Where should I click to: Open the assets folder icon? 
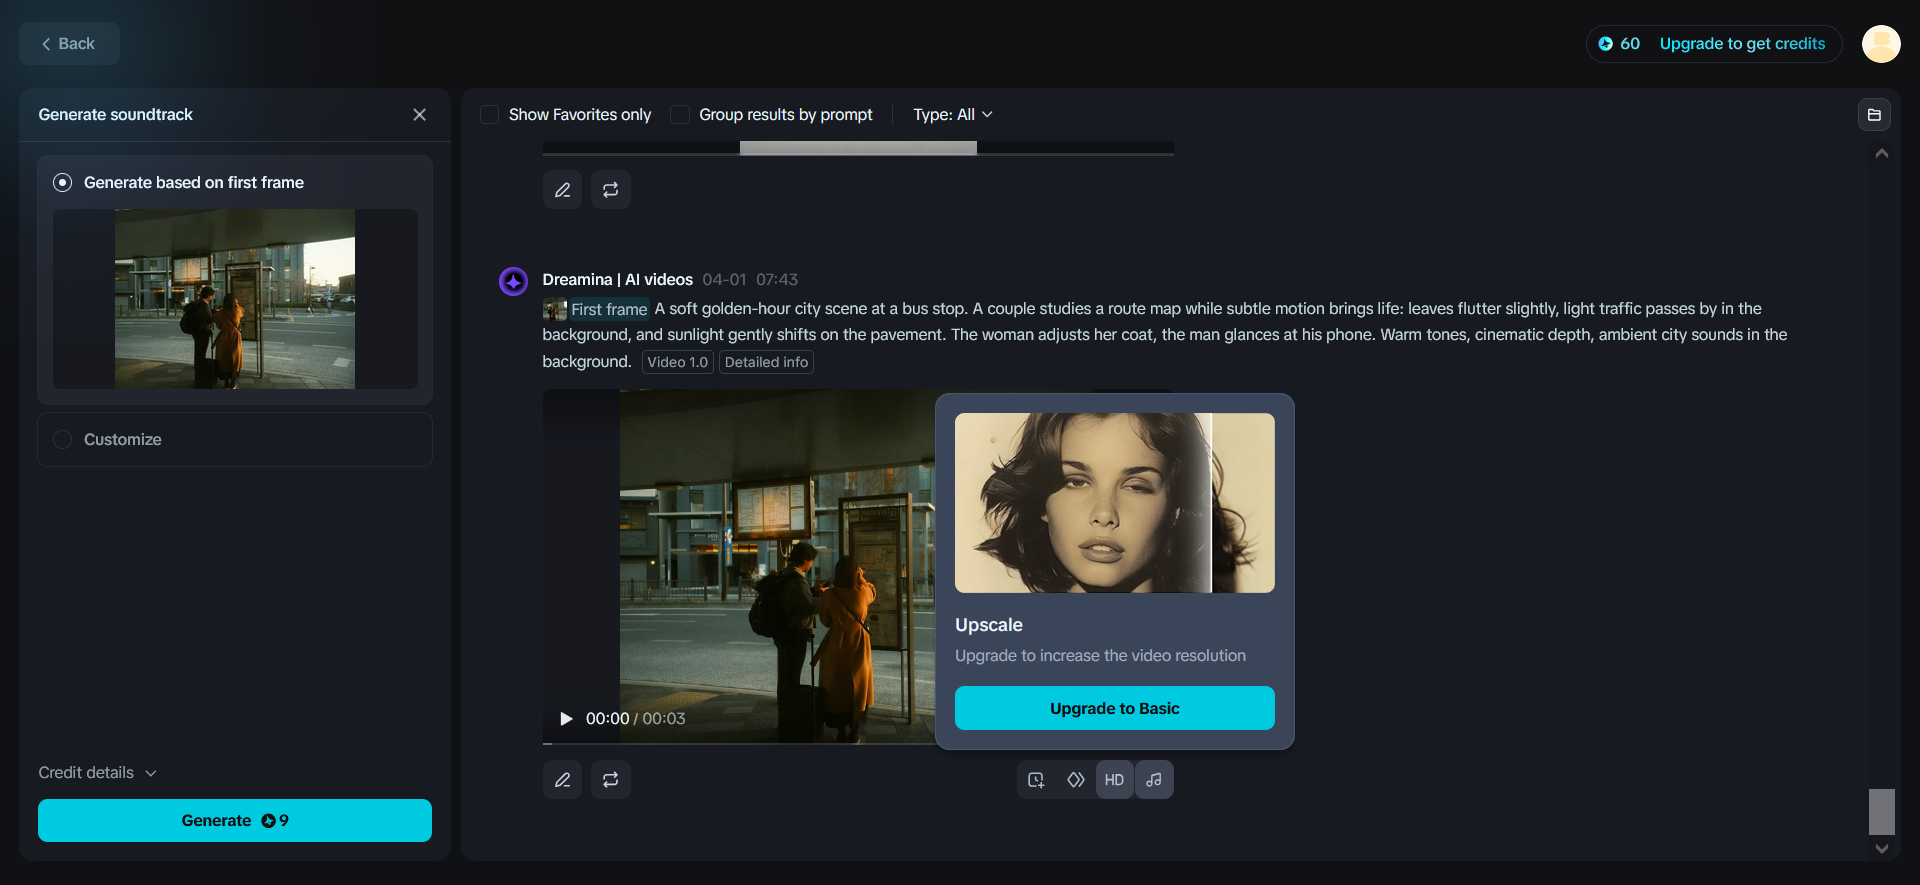1874,115
